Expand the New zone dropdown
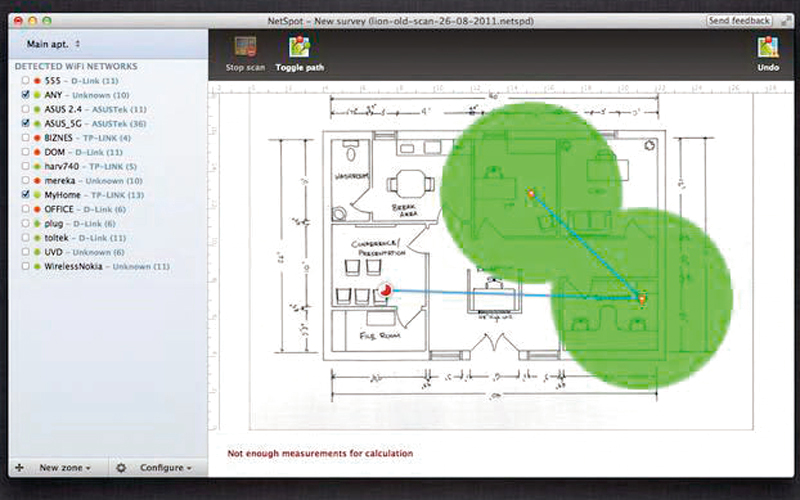Image resolution: width=800 pixels, height=500 pixels. 66,467
